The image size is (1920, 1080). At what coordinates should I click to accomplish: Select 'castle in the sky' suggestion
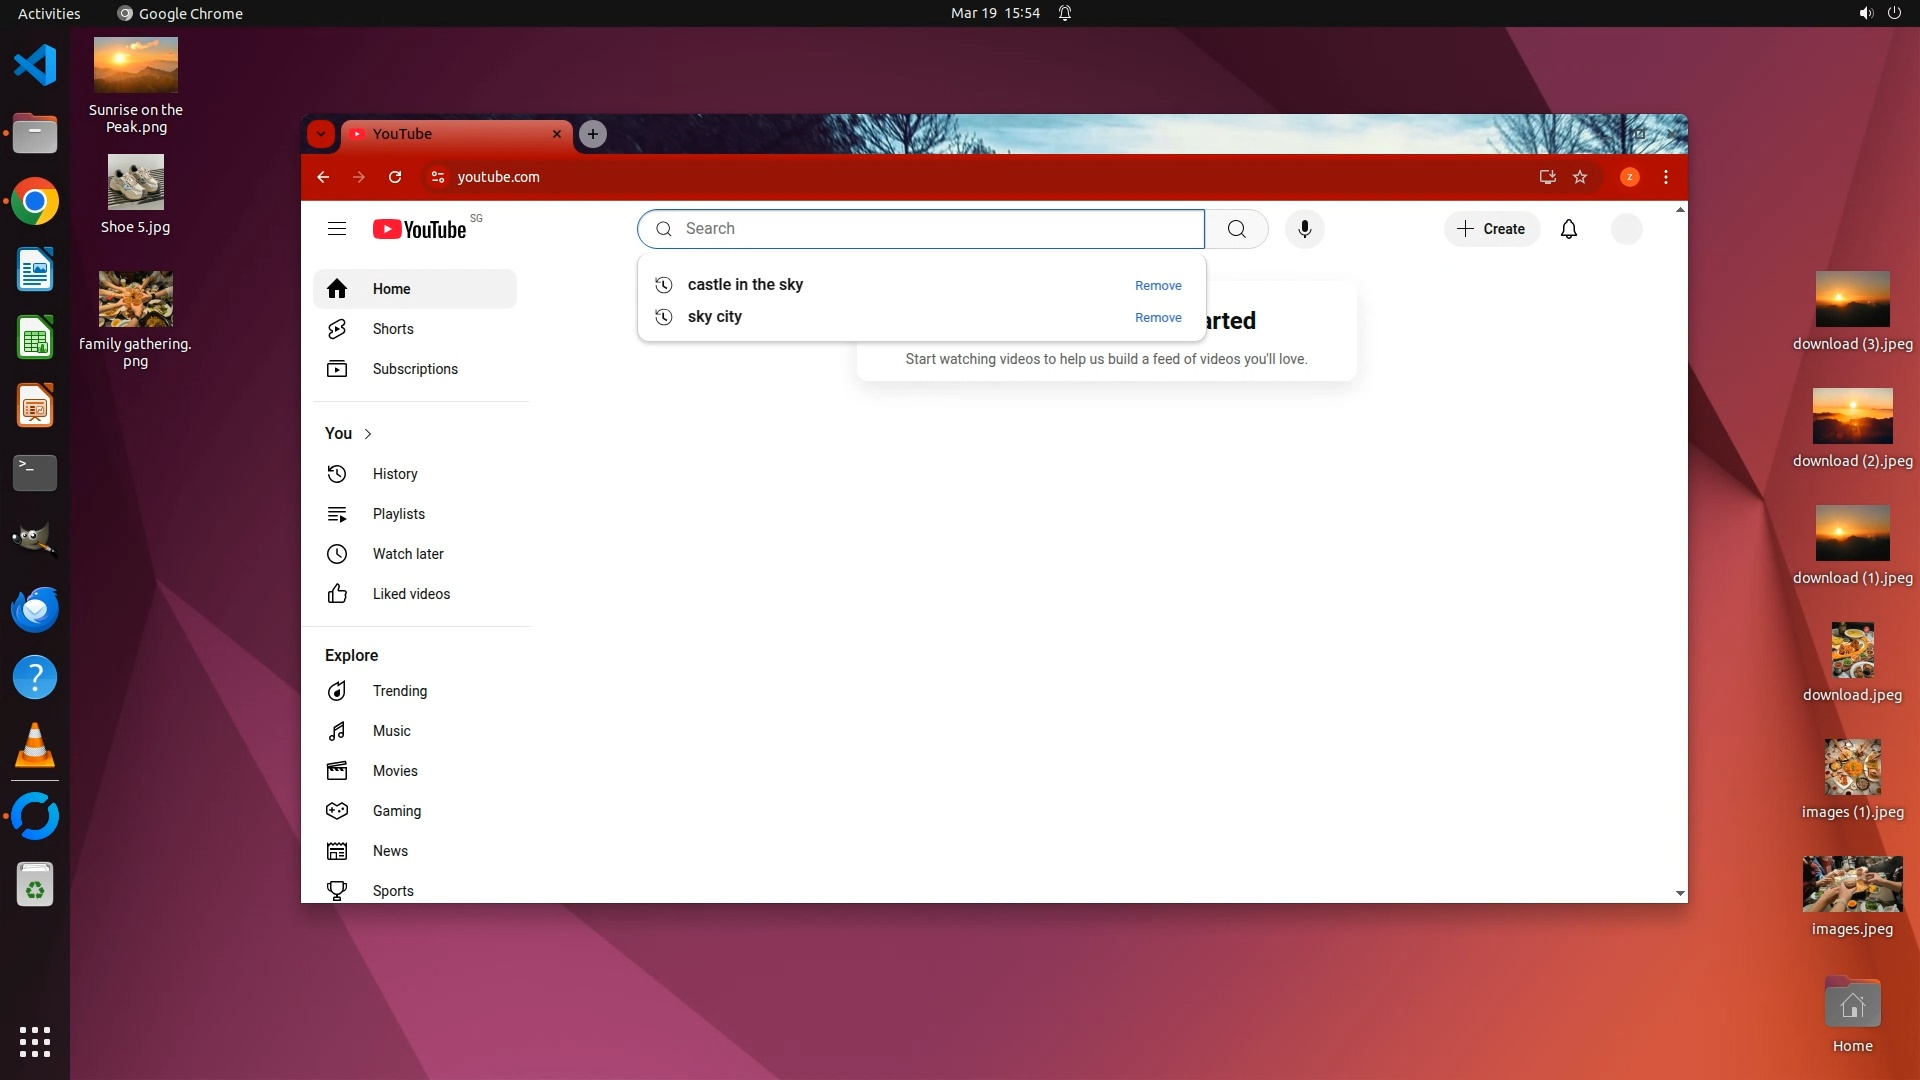[745, 285]
